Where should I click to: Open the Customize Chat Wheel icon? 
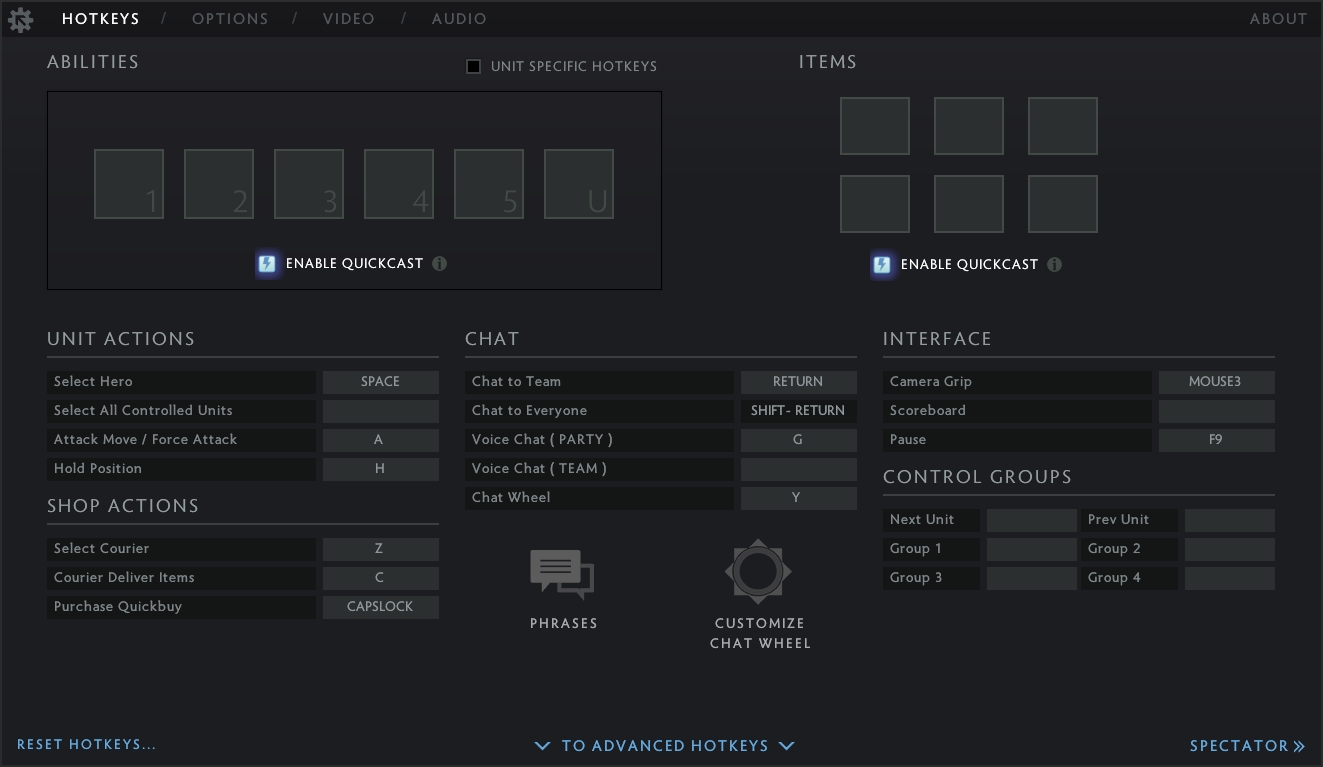click(758, 572)
